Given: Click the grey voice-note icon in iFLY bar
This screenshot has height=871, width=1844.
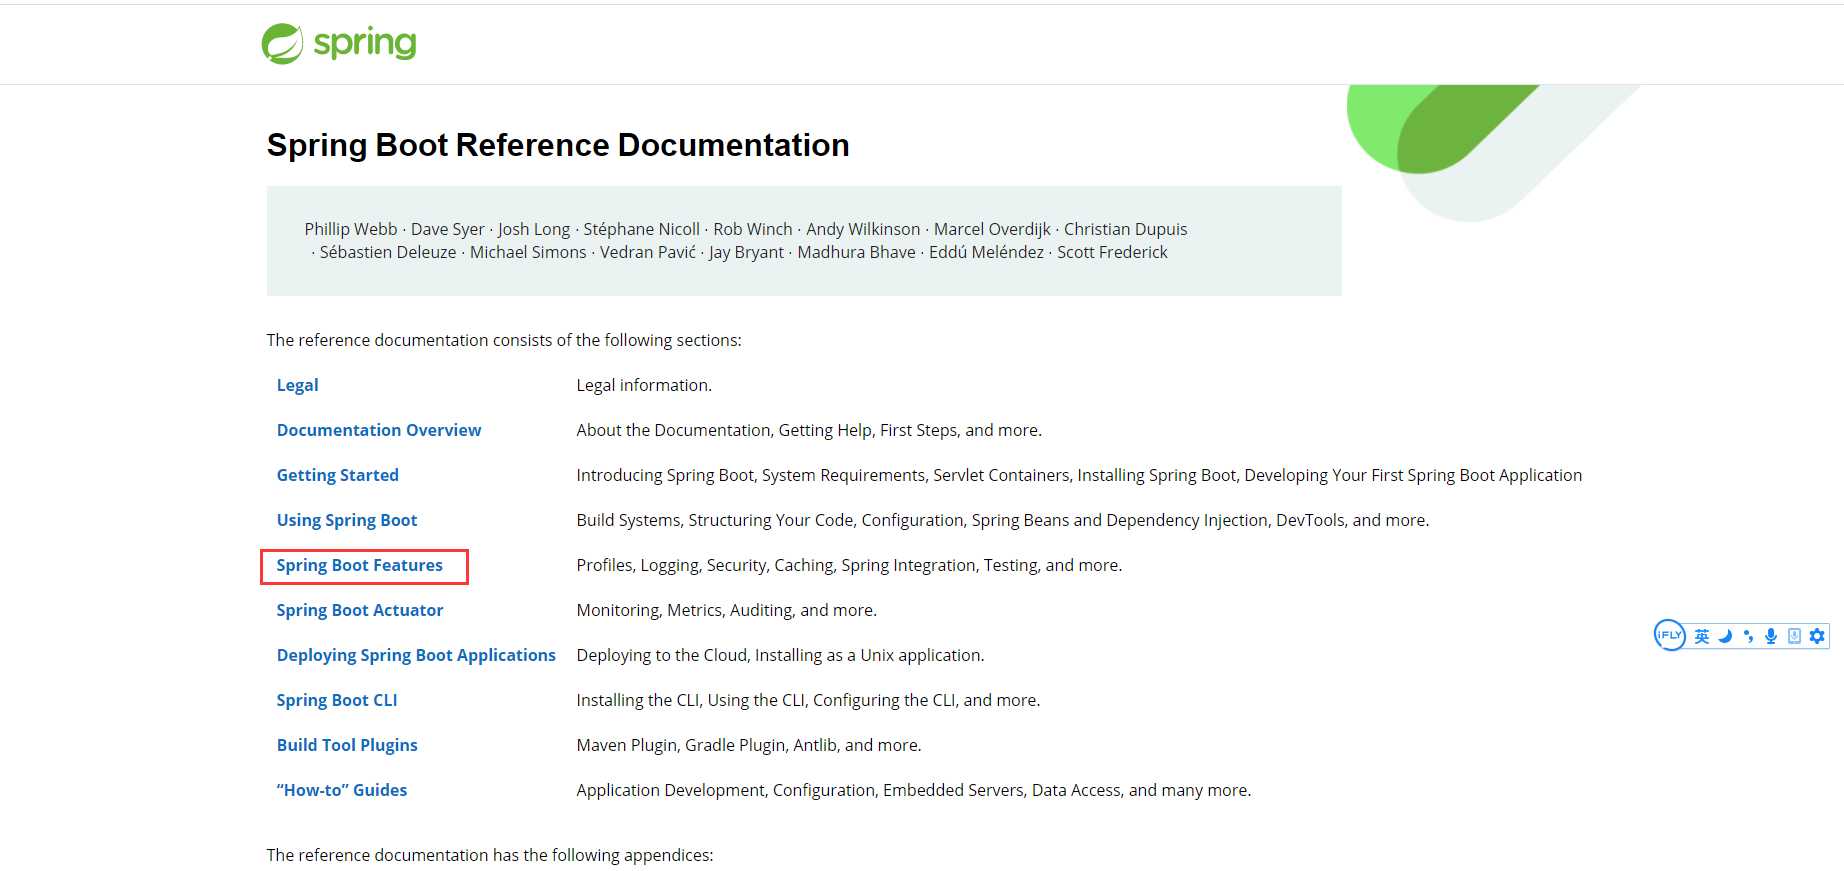Looking at the screenshot, I should [x=1794, y=636].
